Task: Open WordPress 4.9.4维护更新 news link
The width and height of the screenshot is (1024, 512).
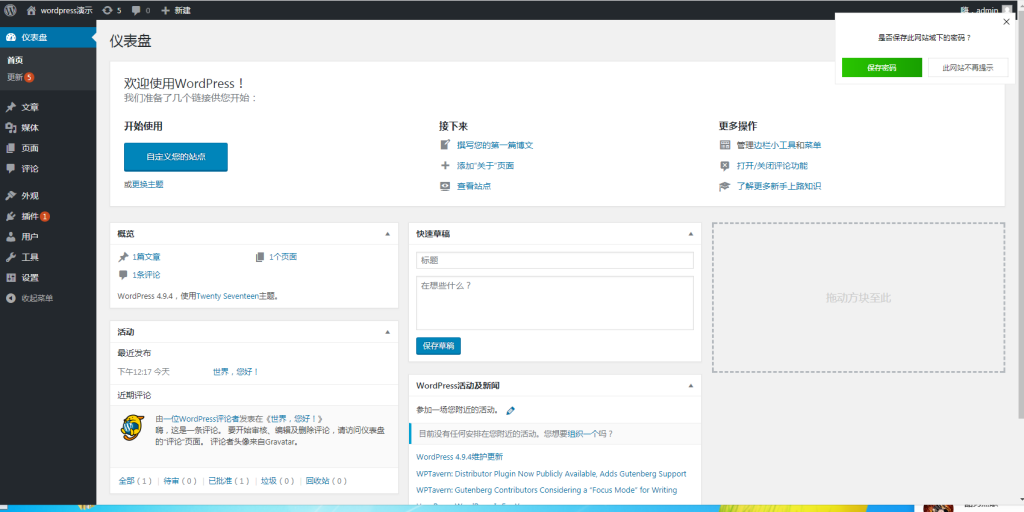Action: click(459, 457)
